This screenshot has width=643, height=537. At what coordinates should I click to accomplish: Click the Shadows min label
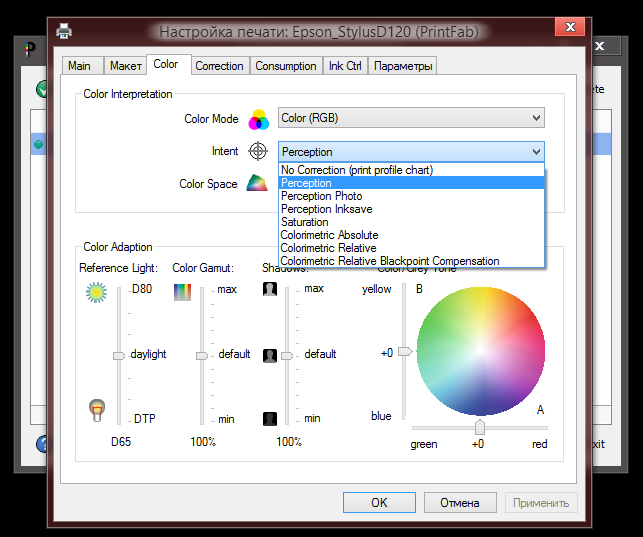(312, 419)
